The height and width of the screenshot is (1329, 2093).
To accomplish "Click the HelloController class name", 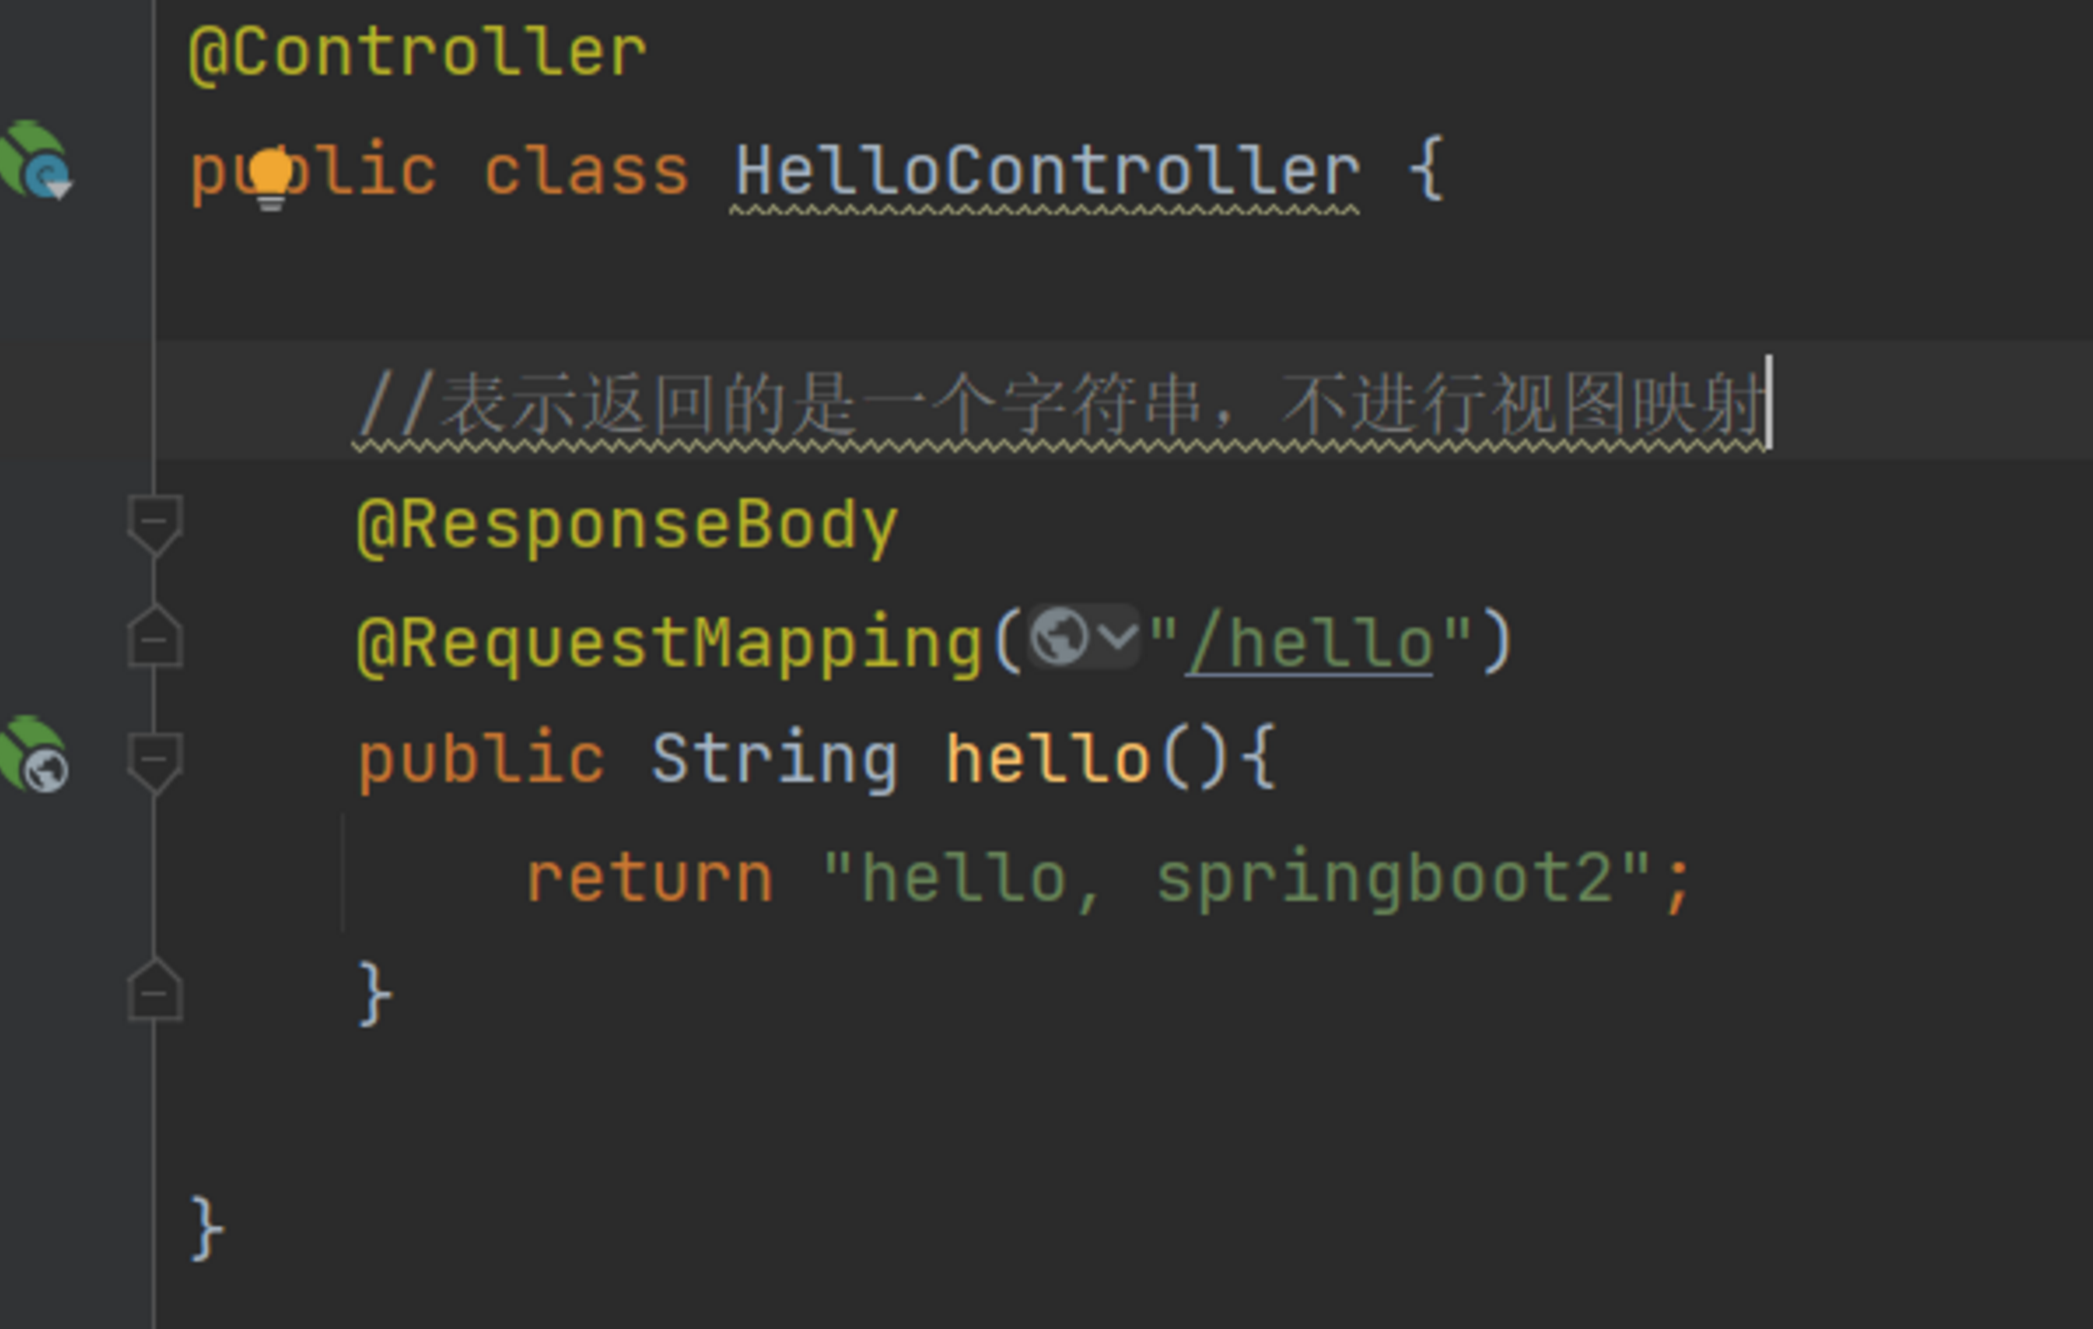I will pos(1046,172).
